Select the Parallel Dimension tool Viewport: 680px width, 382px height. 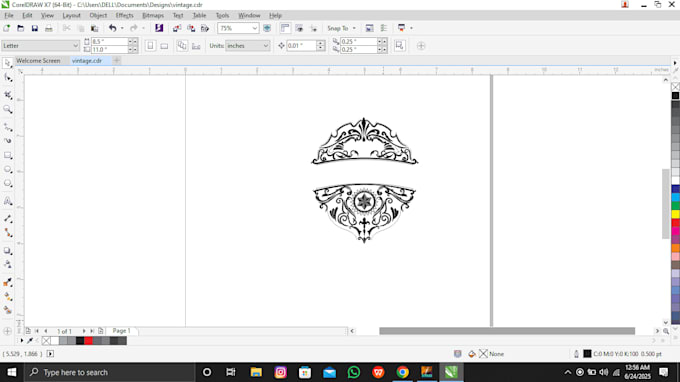pyautogui.click(x=7, y=219)
